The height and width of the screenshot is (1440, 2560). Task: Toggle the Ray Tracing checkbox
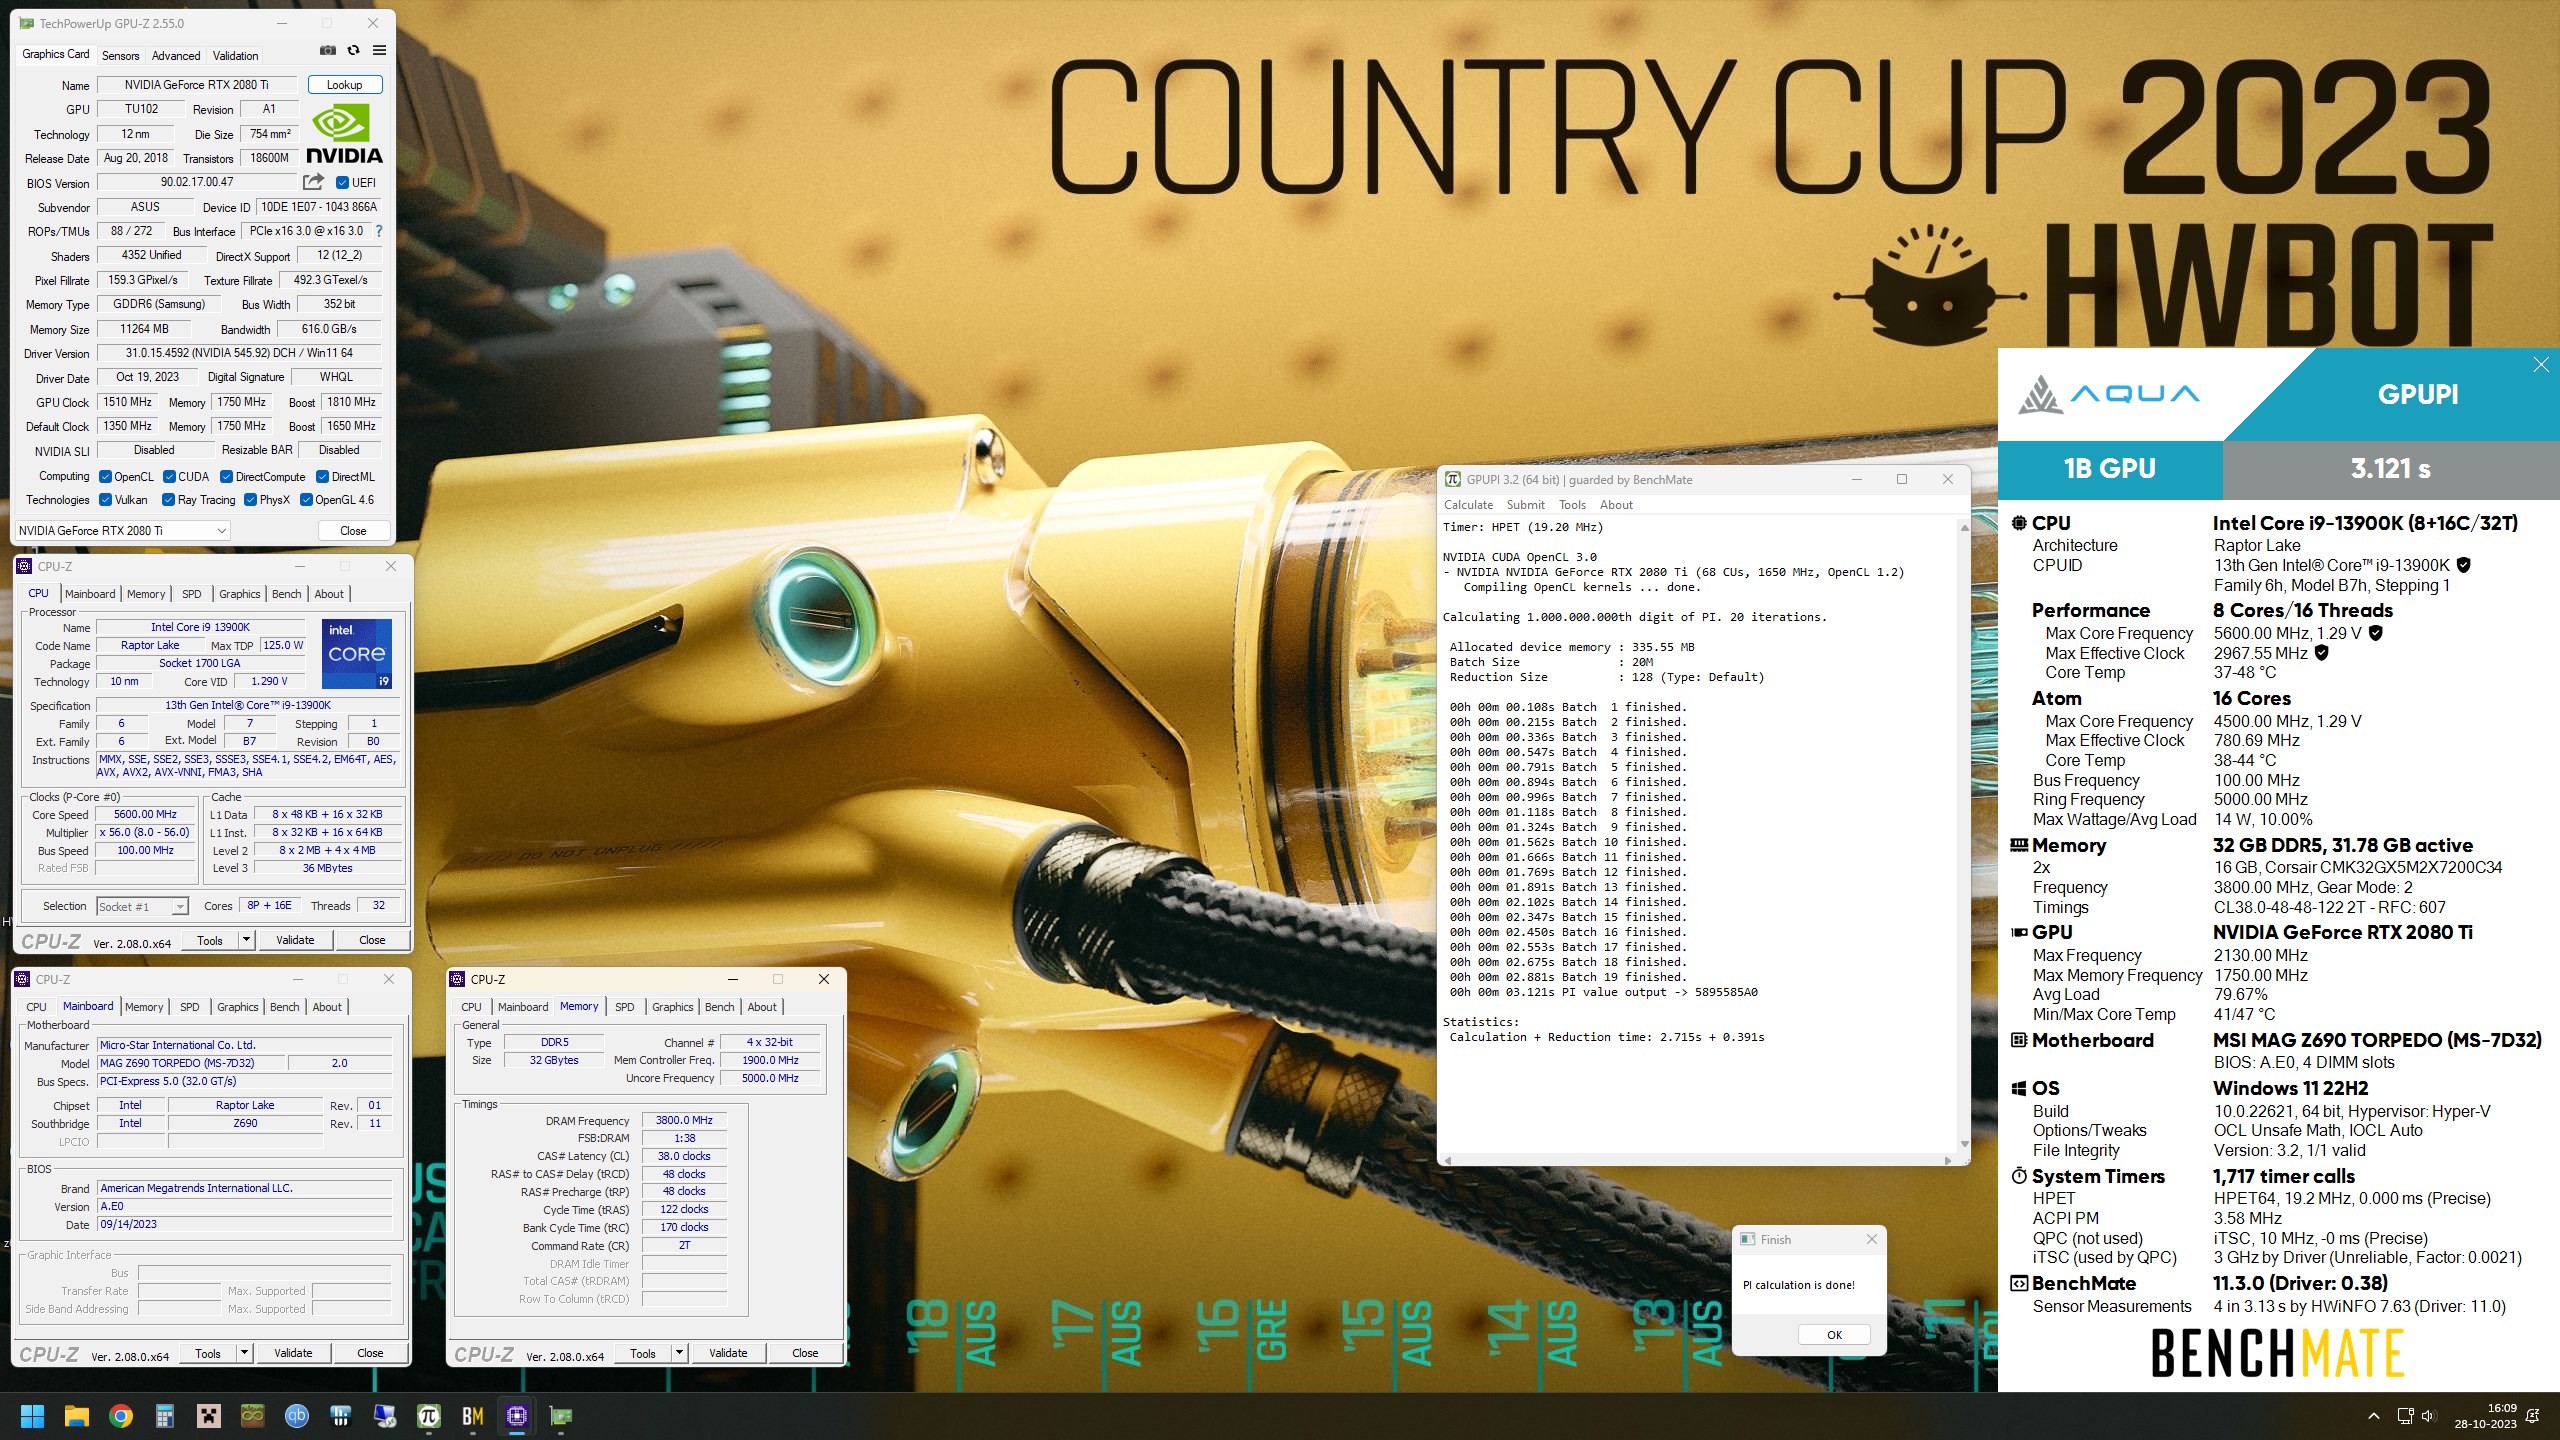pyautogui.click(x=168, y=500)
